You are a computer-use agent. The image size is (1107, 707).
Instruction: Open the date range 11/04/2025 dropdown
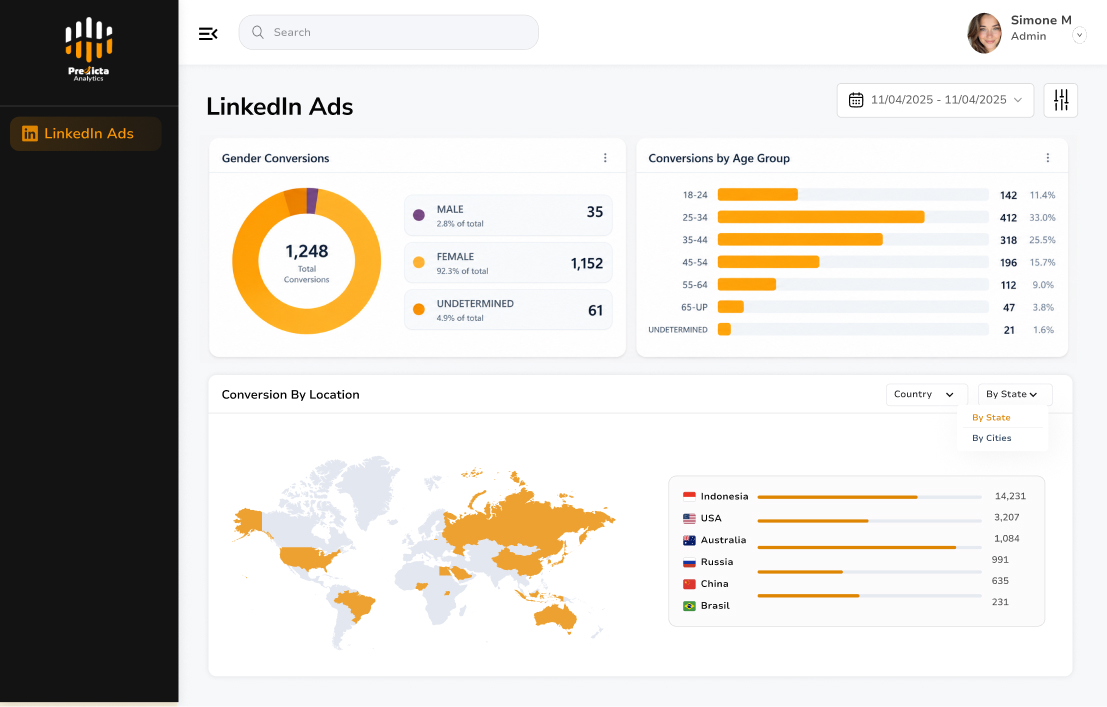coord(935,100)
